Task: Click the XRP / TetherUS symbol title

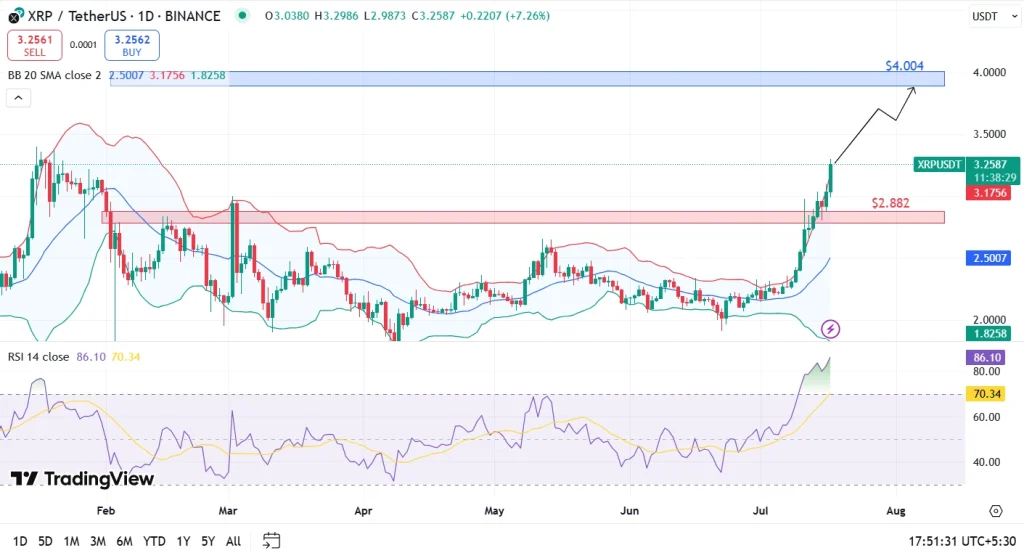Action: (123, 16)
